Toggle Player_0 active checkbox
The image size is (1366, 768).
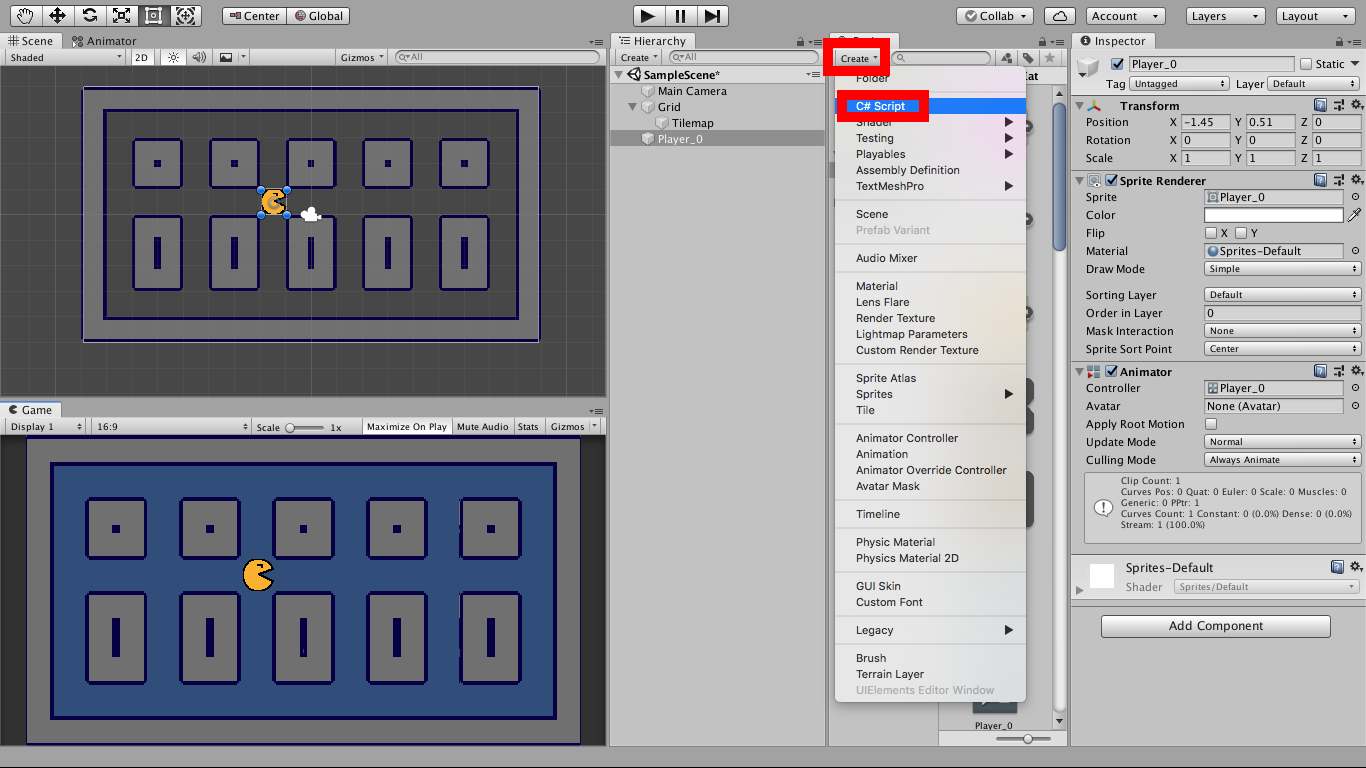point(1117,64)
